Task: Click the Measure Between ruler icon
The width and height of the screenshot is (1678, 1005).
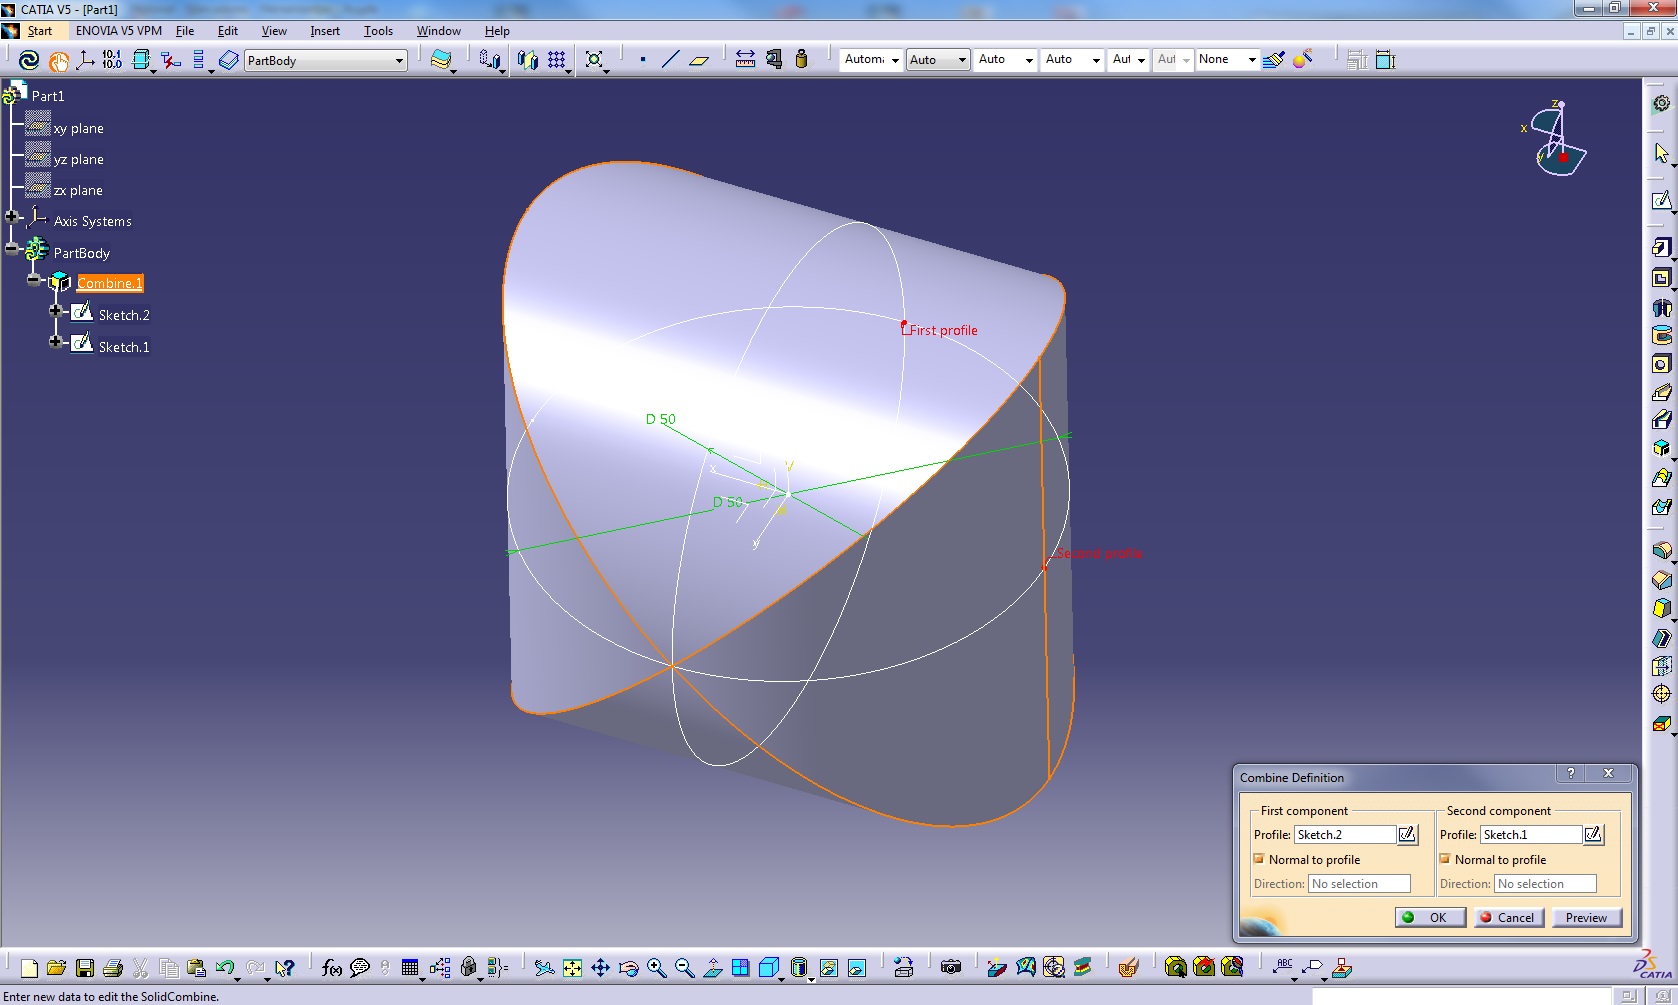Action: [745, 59]
